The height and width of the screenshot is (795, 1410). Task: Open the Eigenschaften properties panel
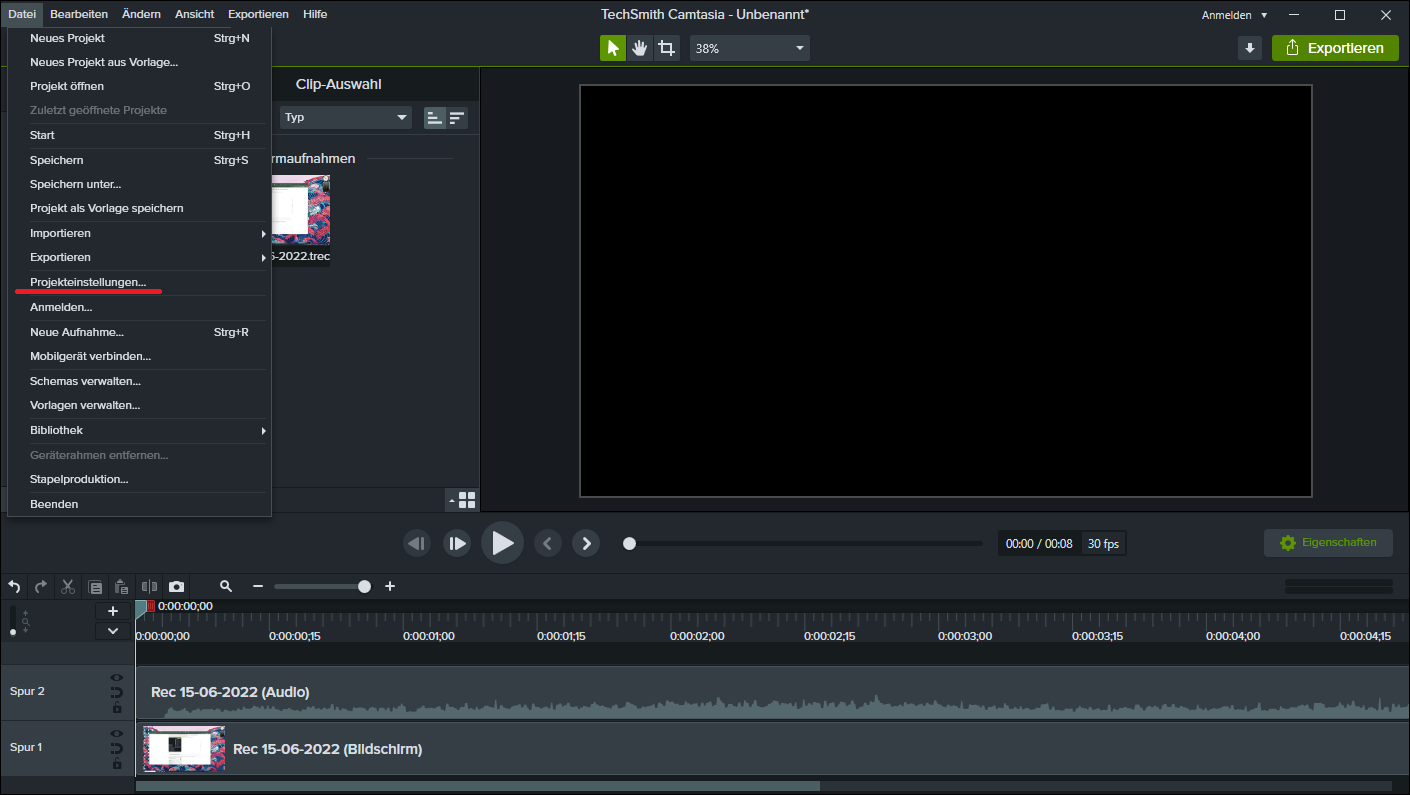click(x=1328, y=543)
